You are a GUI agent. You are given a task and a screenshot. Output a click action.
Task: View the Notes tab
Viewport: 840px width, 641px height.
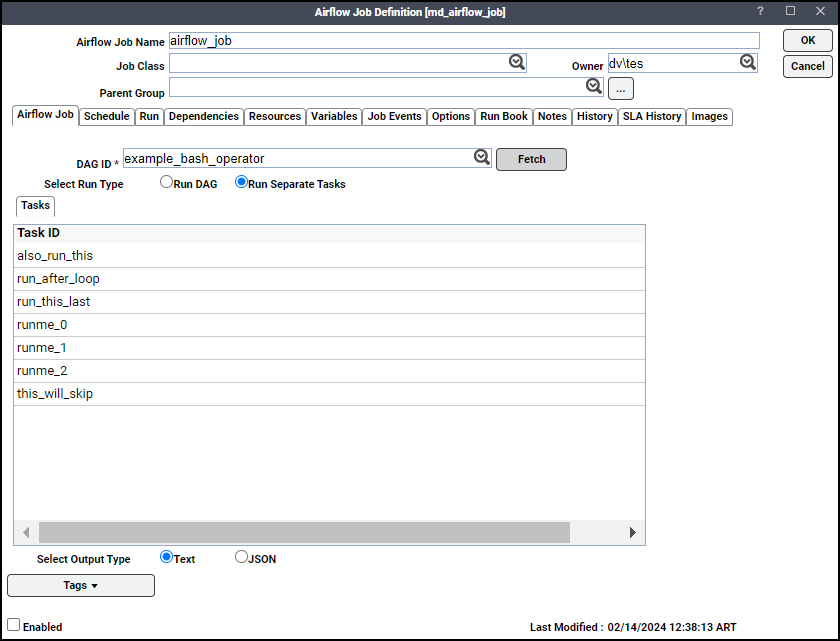552,117
